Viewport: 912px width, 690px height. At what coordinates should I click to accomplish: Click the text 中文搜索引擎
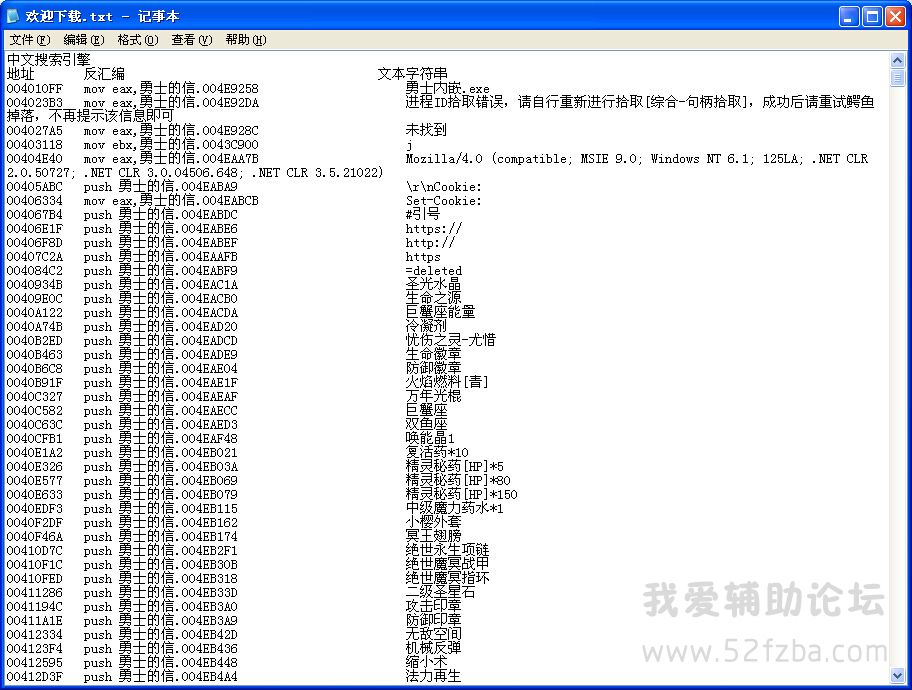(x=48, y=60)
